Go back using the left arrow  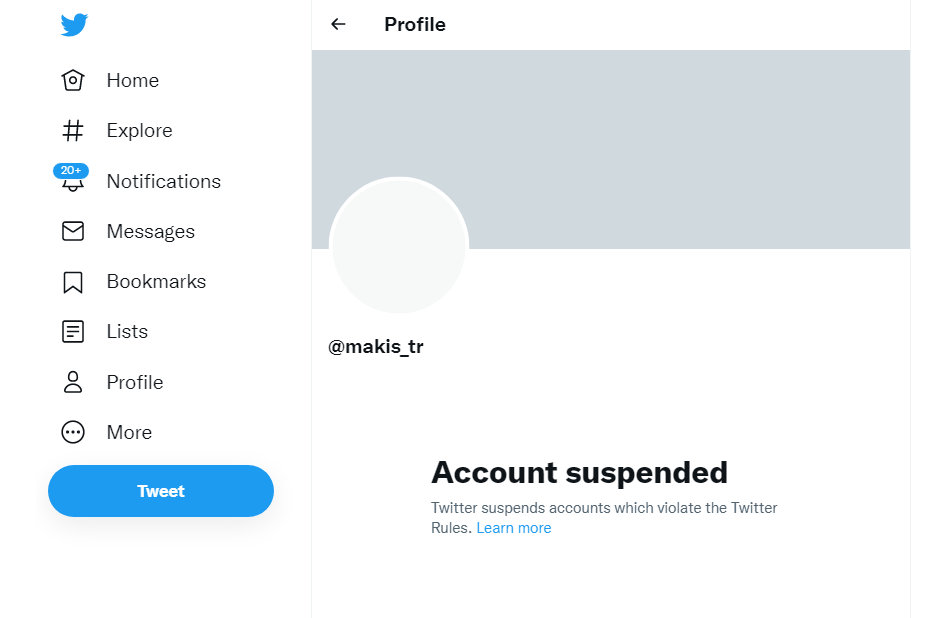338,24
